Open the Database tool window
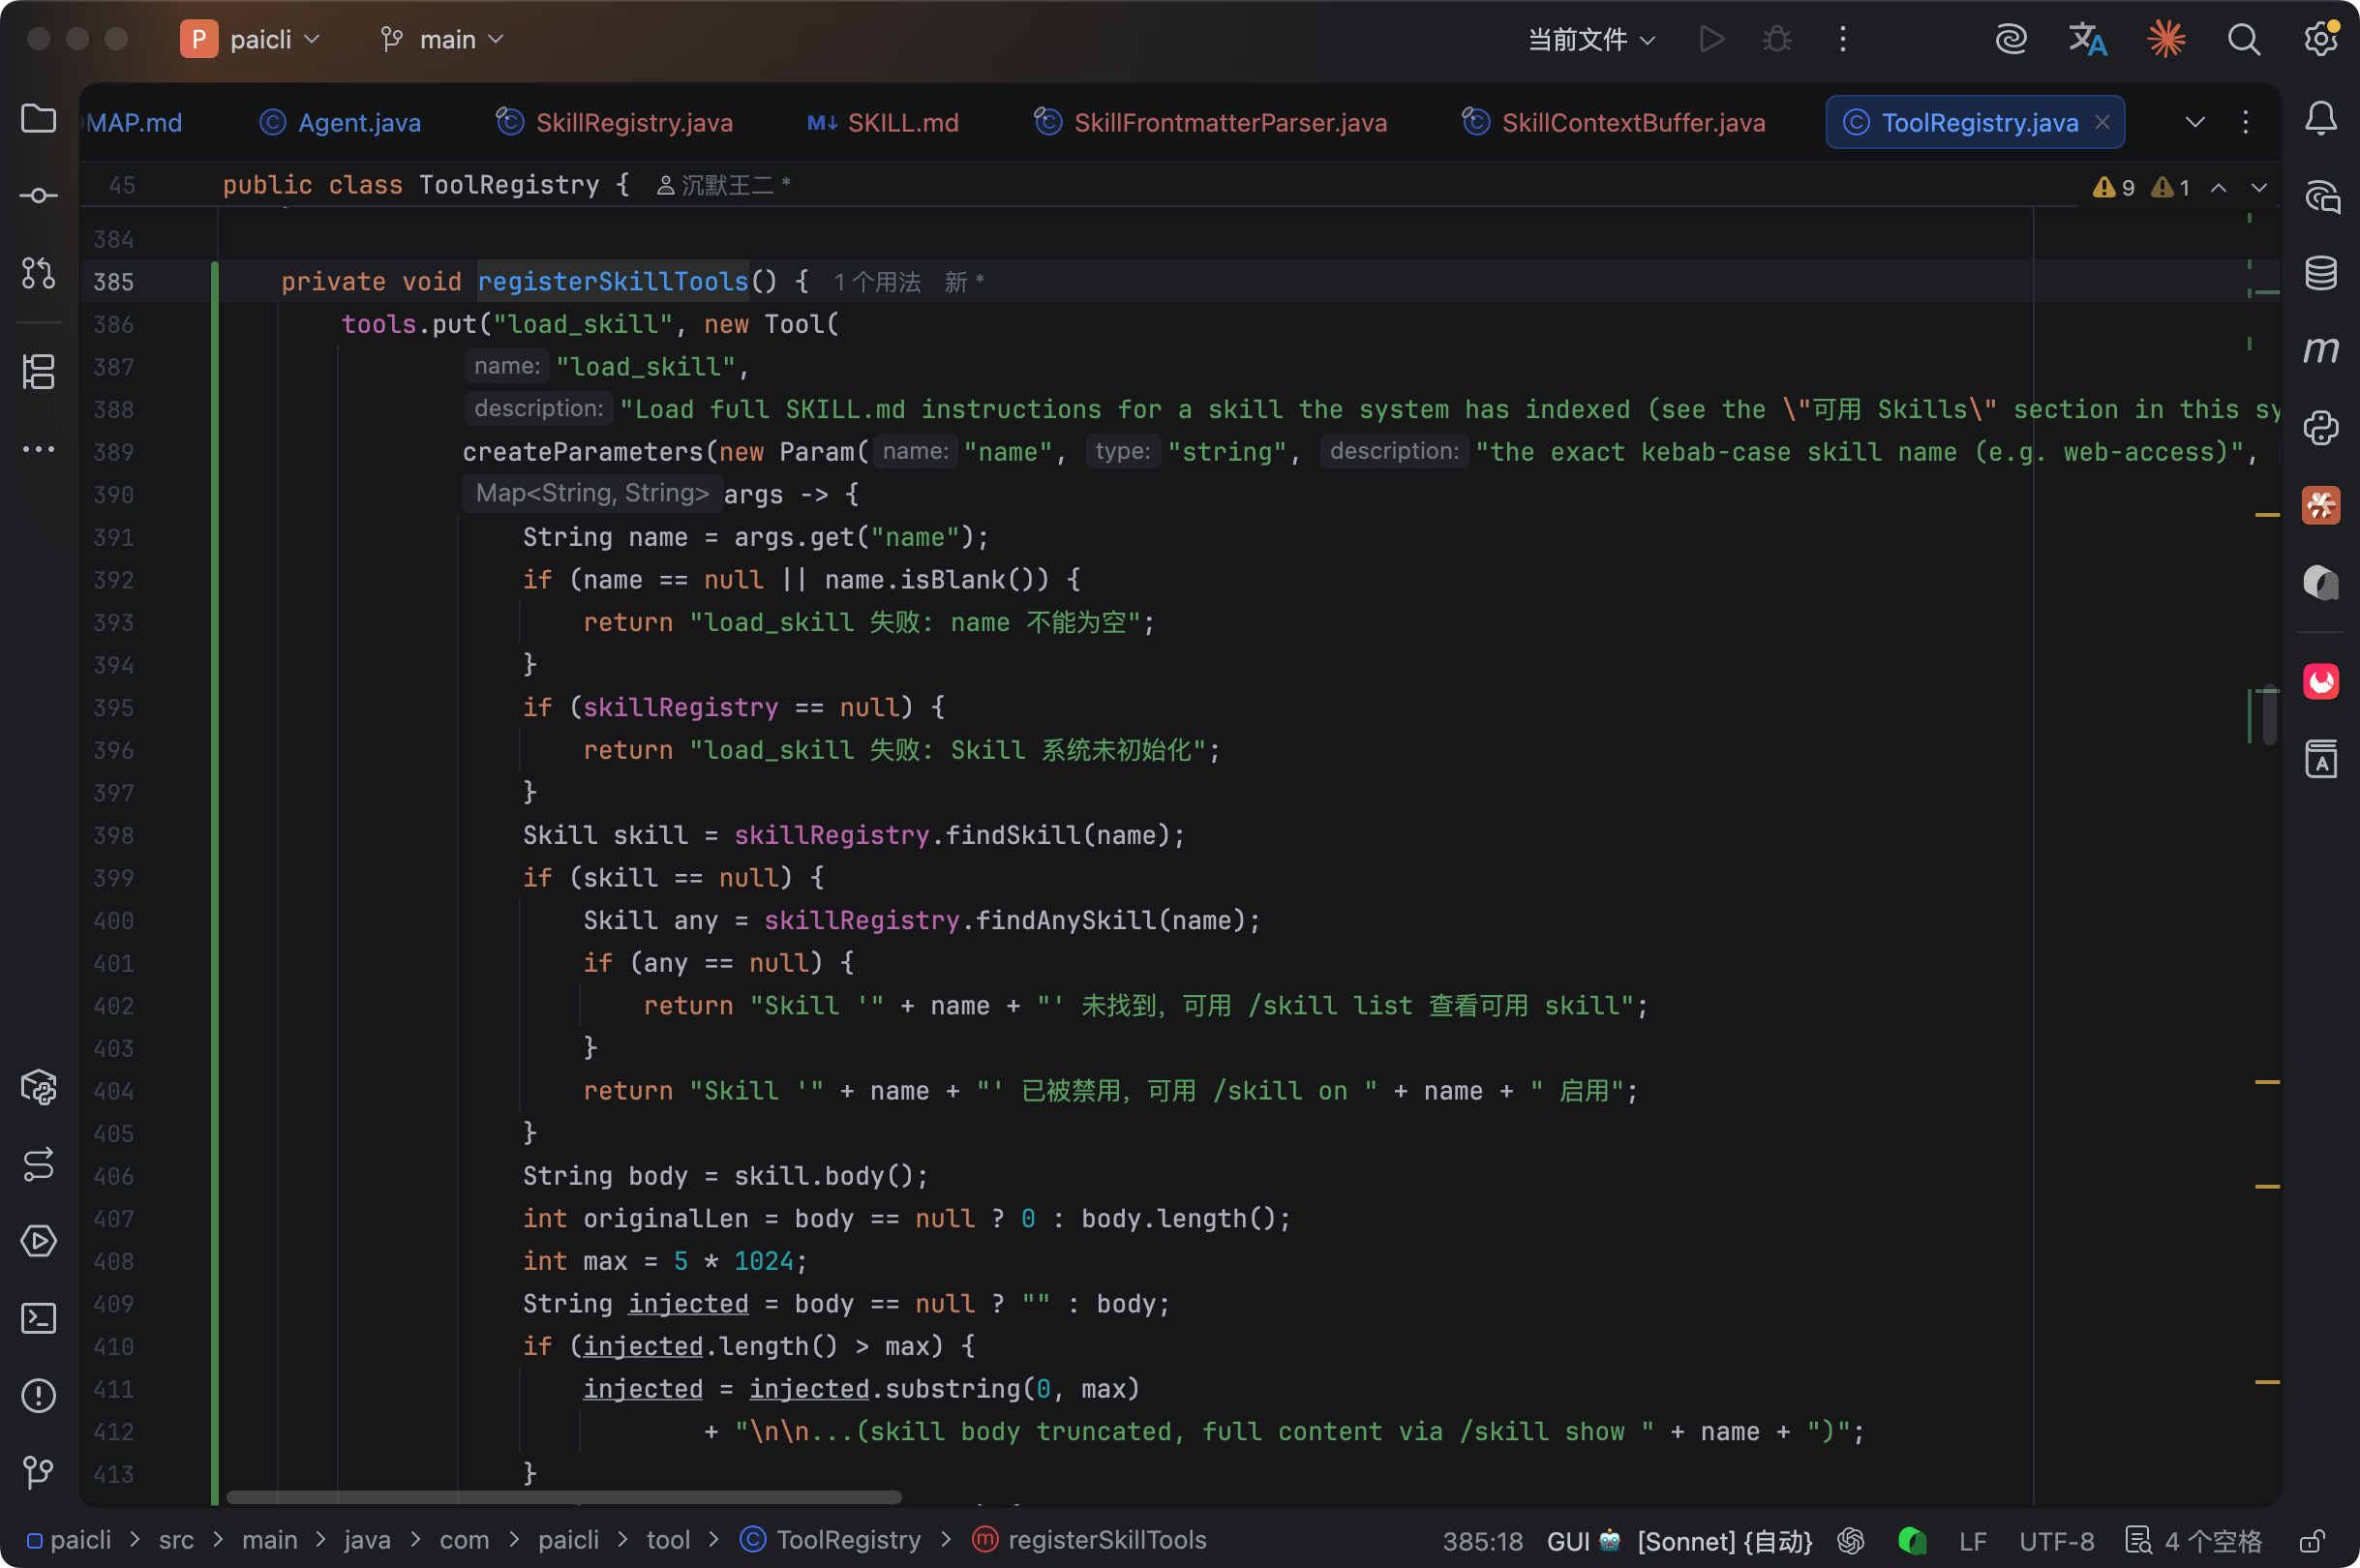This screenshot has width=2360, height=1568. click(x=2320, y=273)
